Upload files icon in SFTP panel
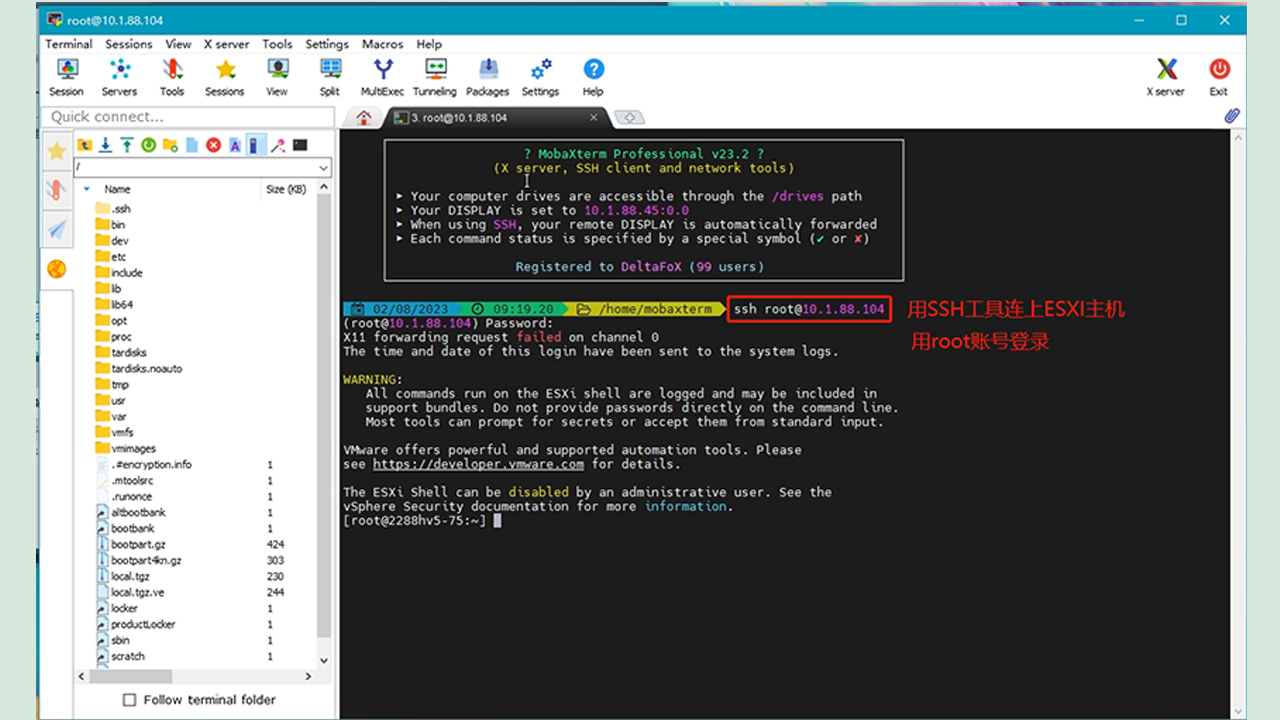 127,145
